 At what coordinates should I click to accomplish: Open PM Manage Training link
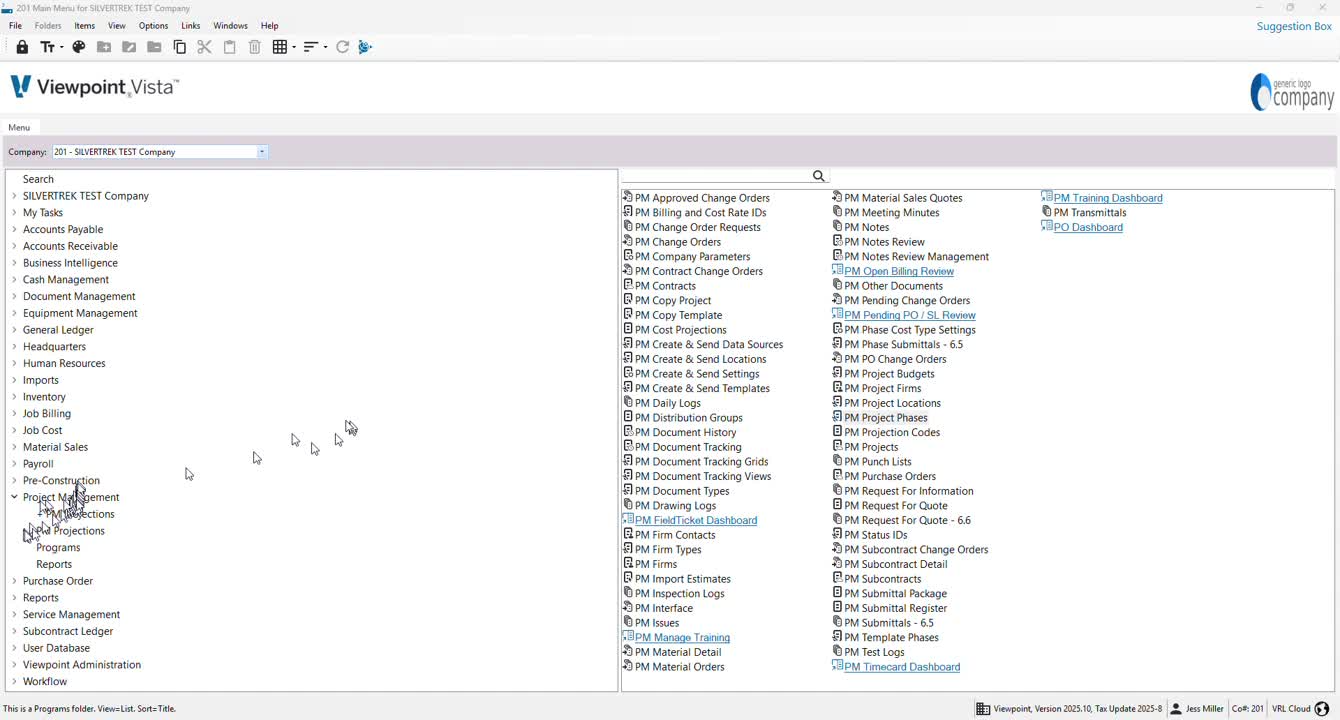click(x=683, y=637)
